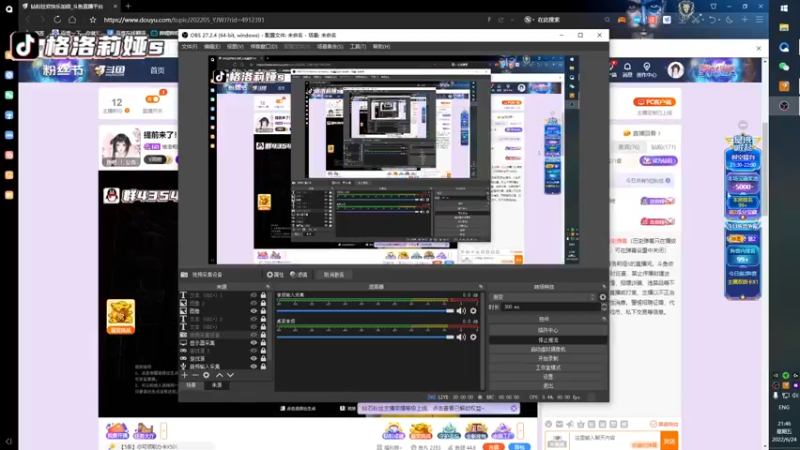The width and height of the screenshot is (800, 450).
Task: Click 启动虚拟摄像机 button
Action: click(548, 349)
